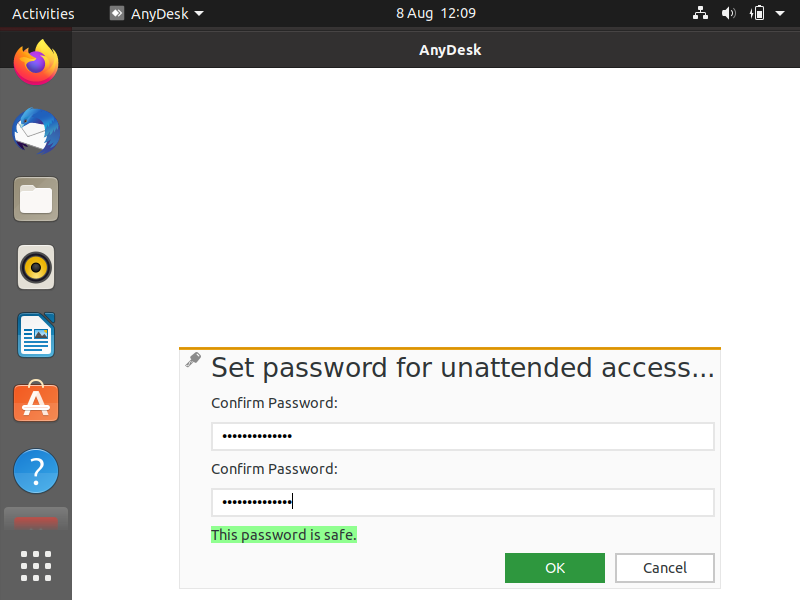Show all applications grid
Viewport: 800px width, 600px height.
[36, 566]
